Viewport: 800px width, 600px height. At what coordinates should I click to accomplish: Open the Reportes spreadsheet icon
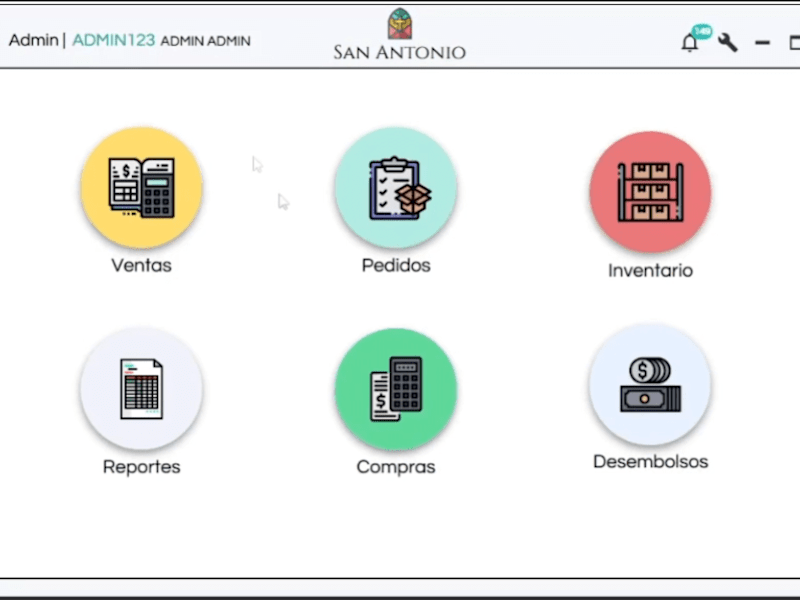pyautogui.click(x=141, y=389)
